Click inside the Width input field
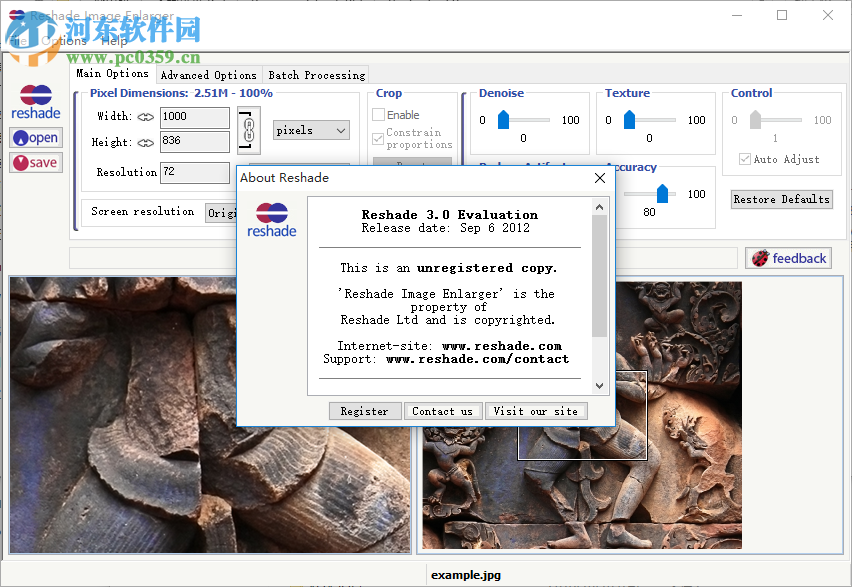 pyautogui.click(x=193, y=117)
